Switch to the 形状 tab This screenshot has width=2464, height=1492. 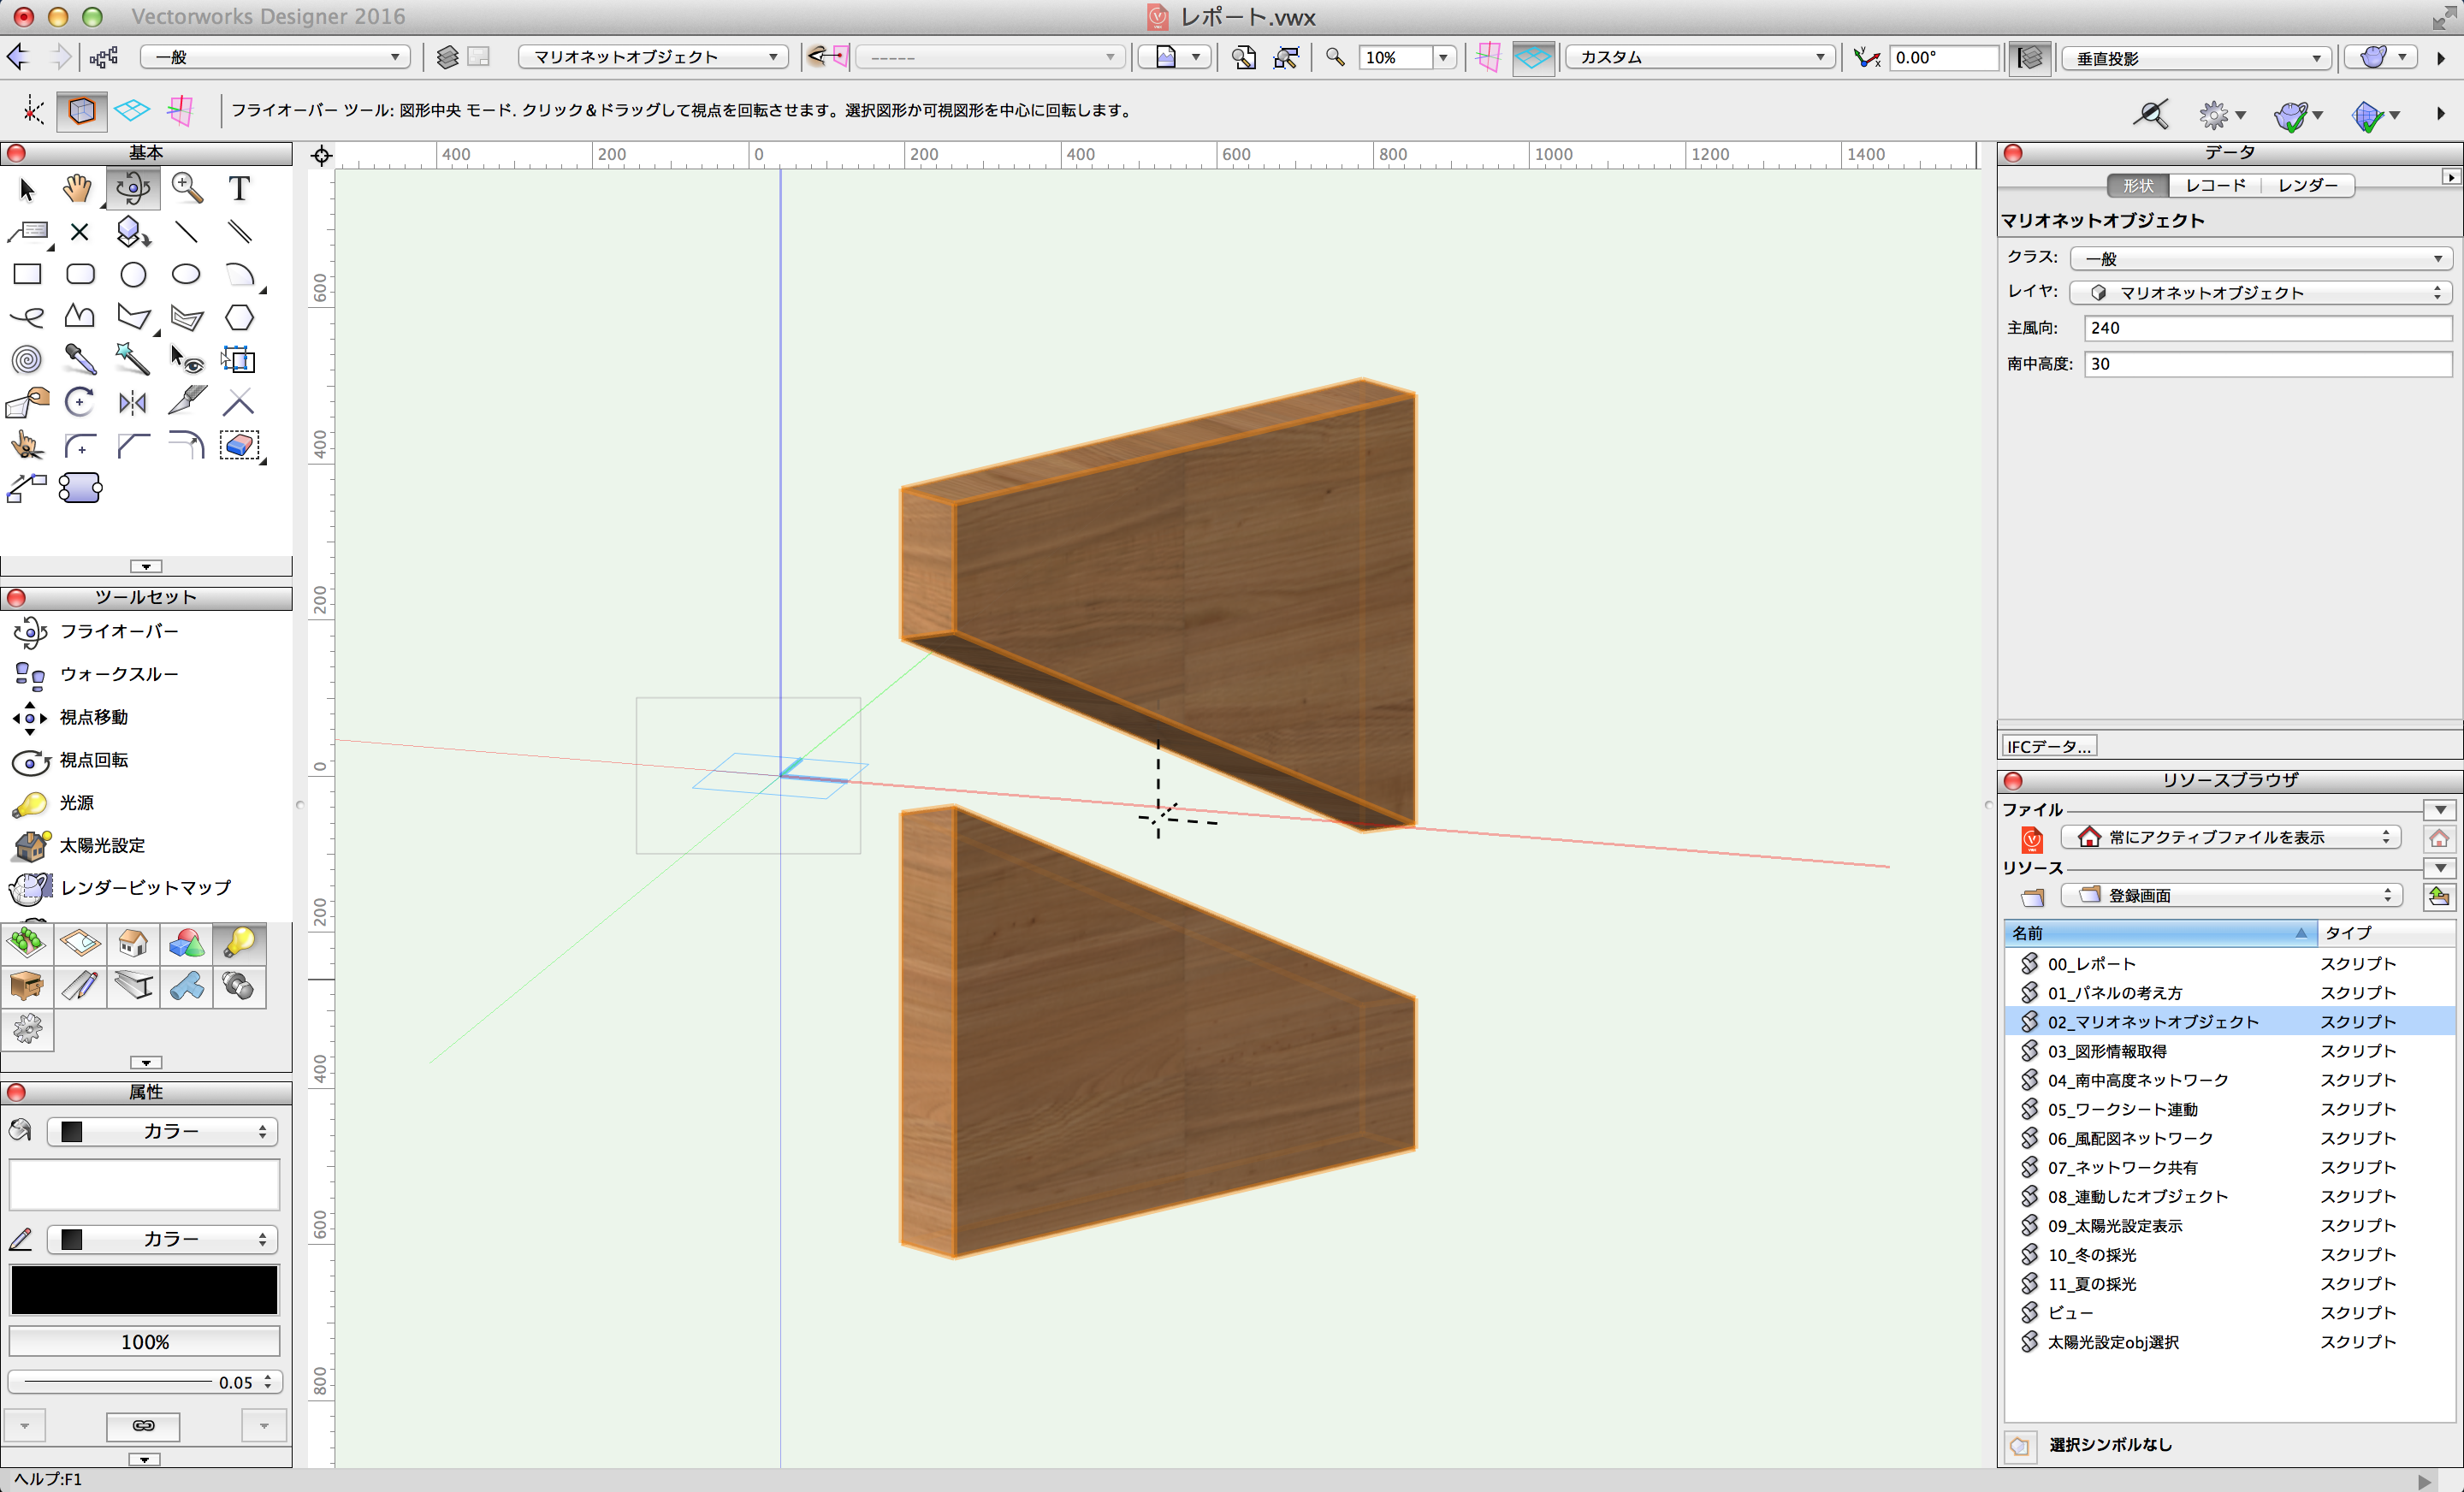(2138, 185)
